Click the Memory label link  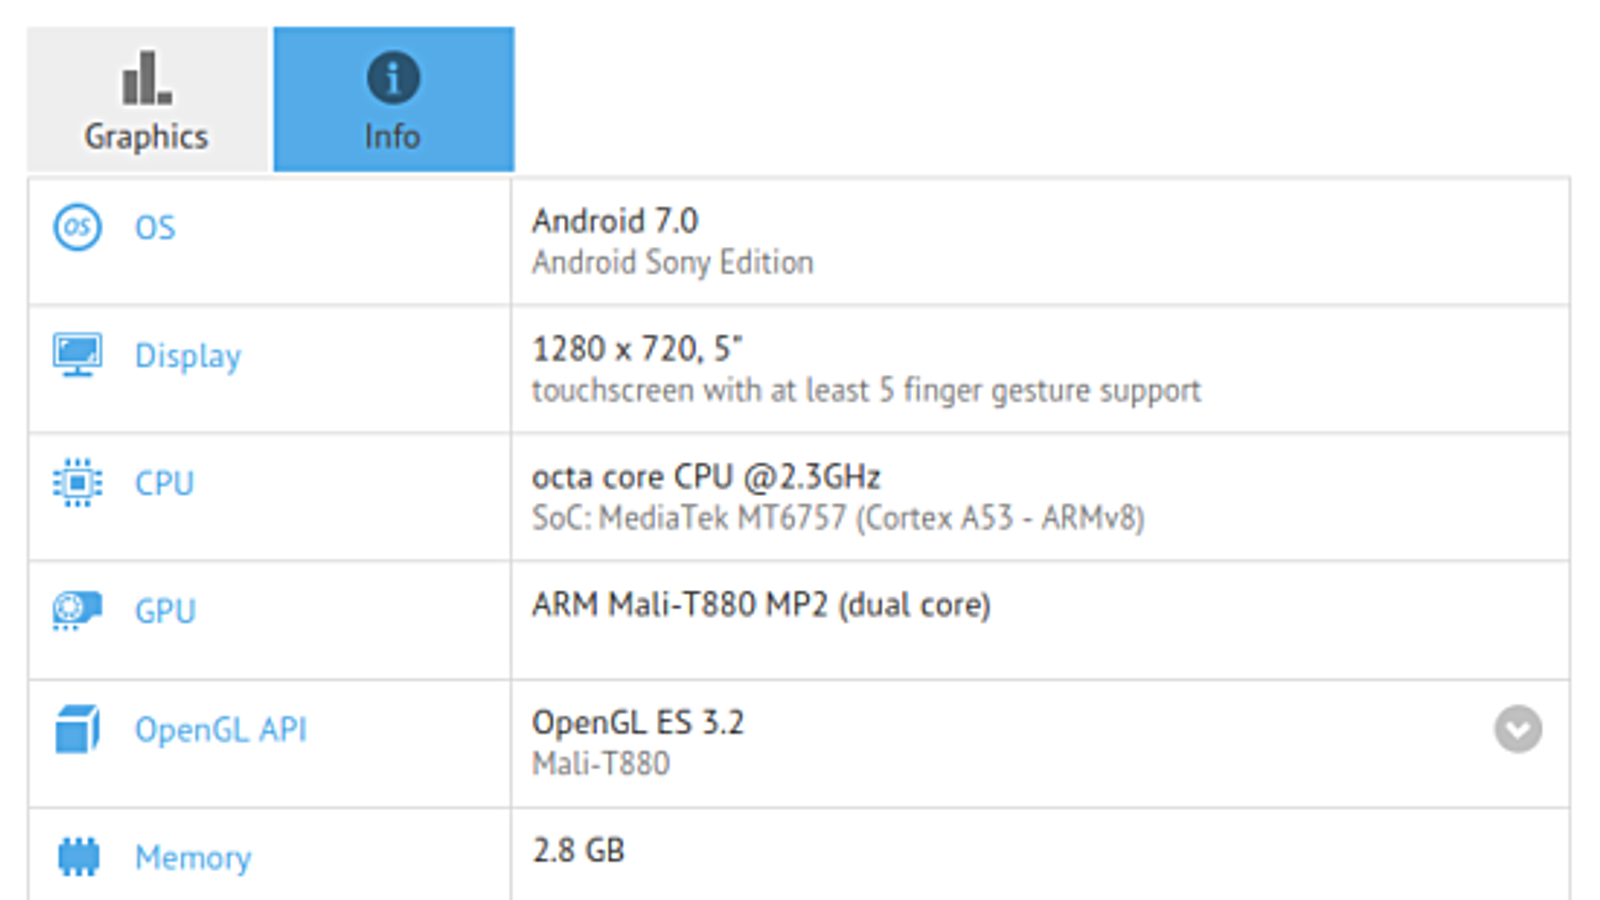tap(193, 858)
